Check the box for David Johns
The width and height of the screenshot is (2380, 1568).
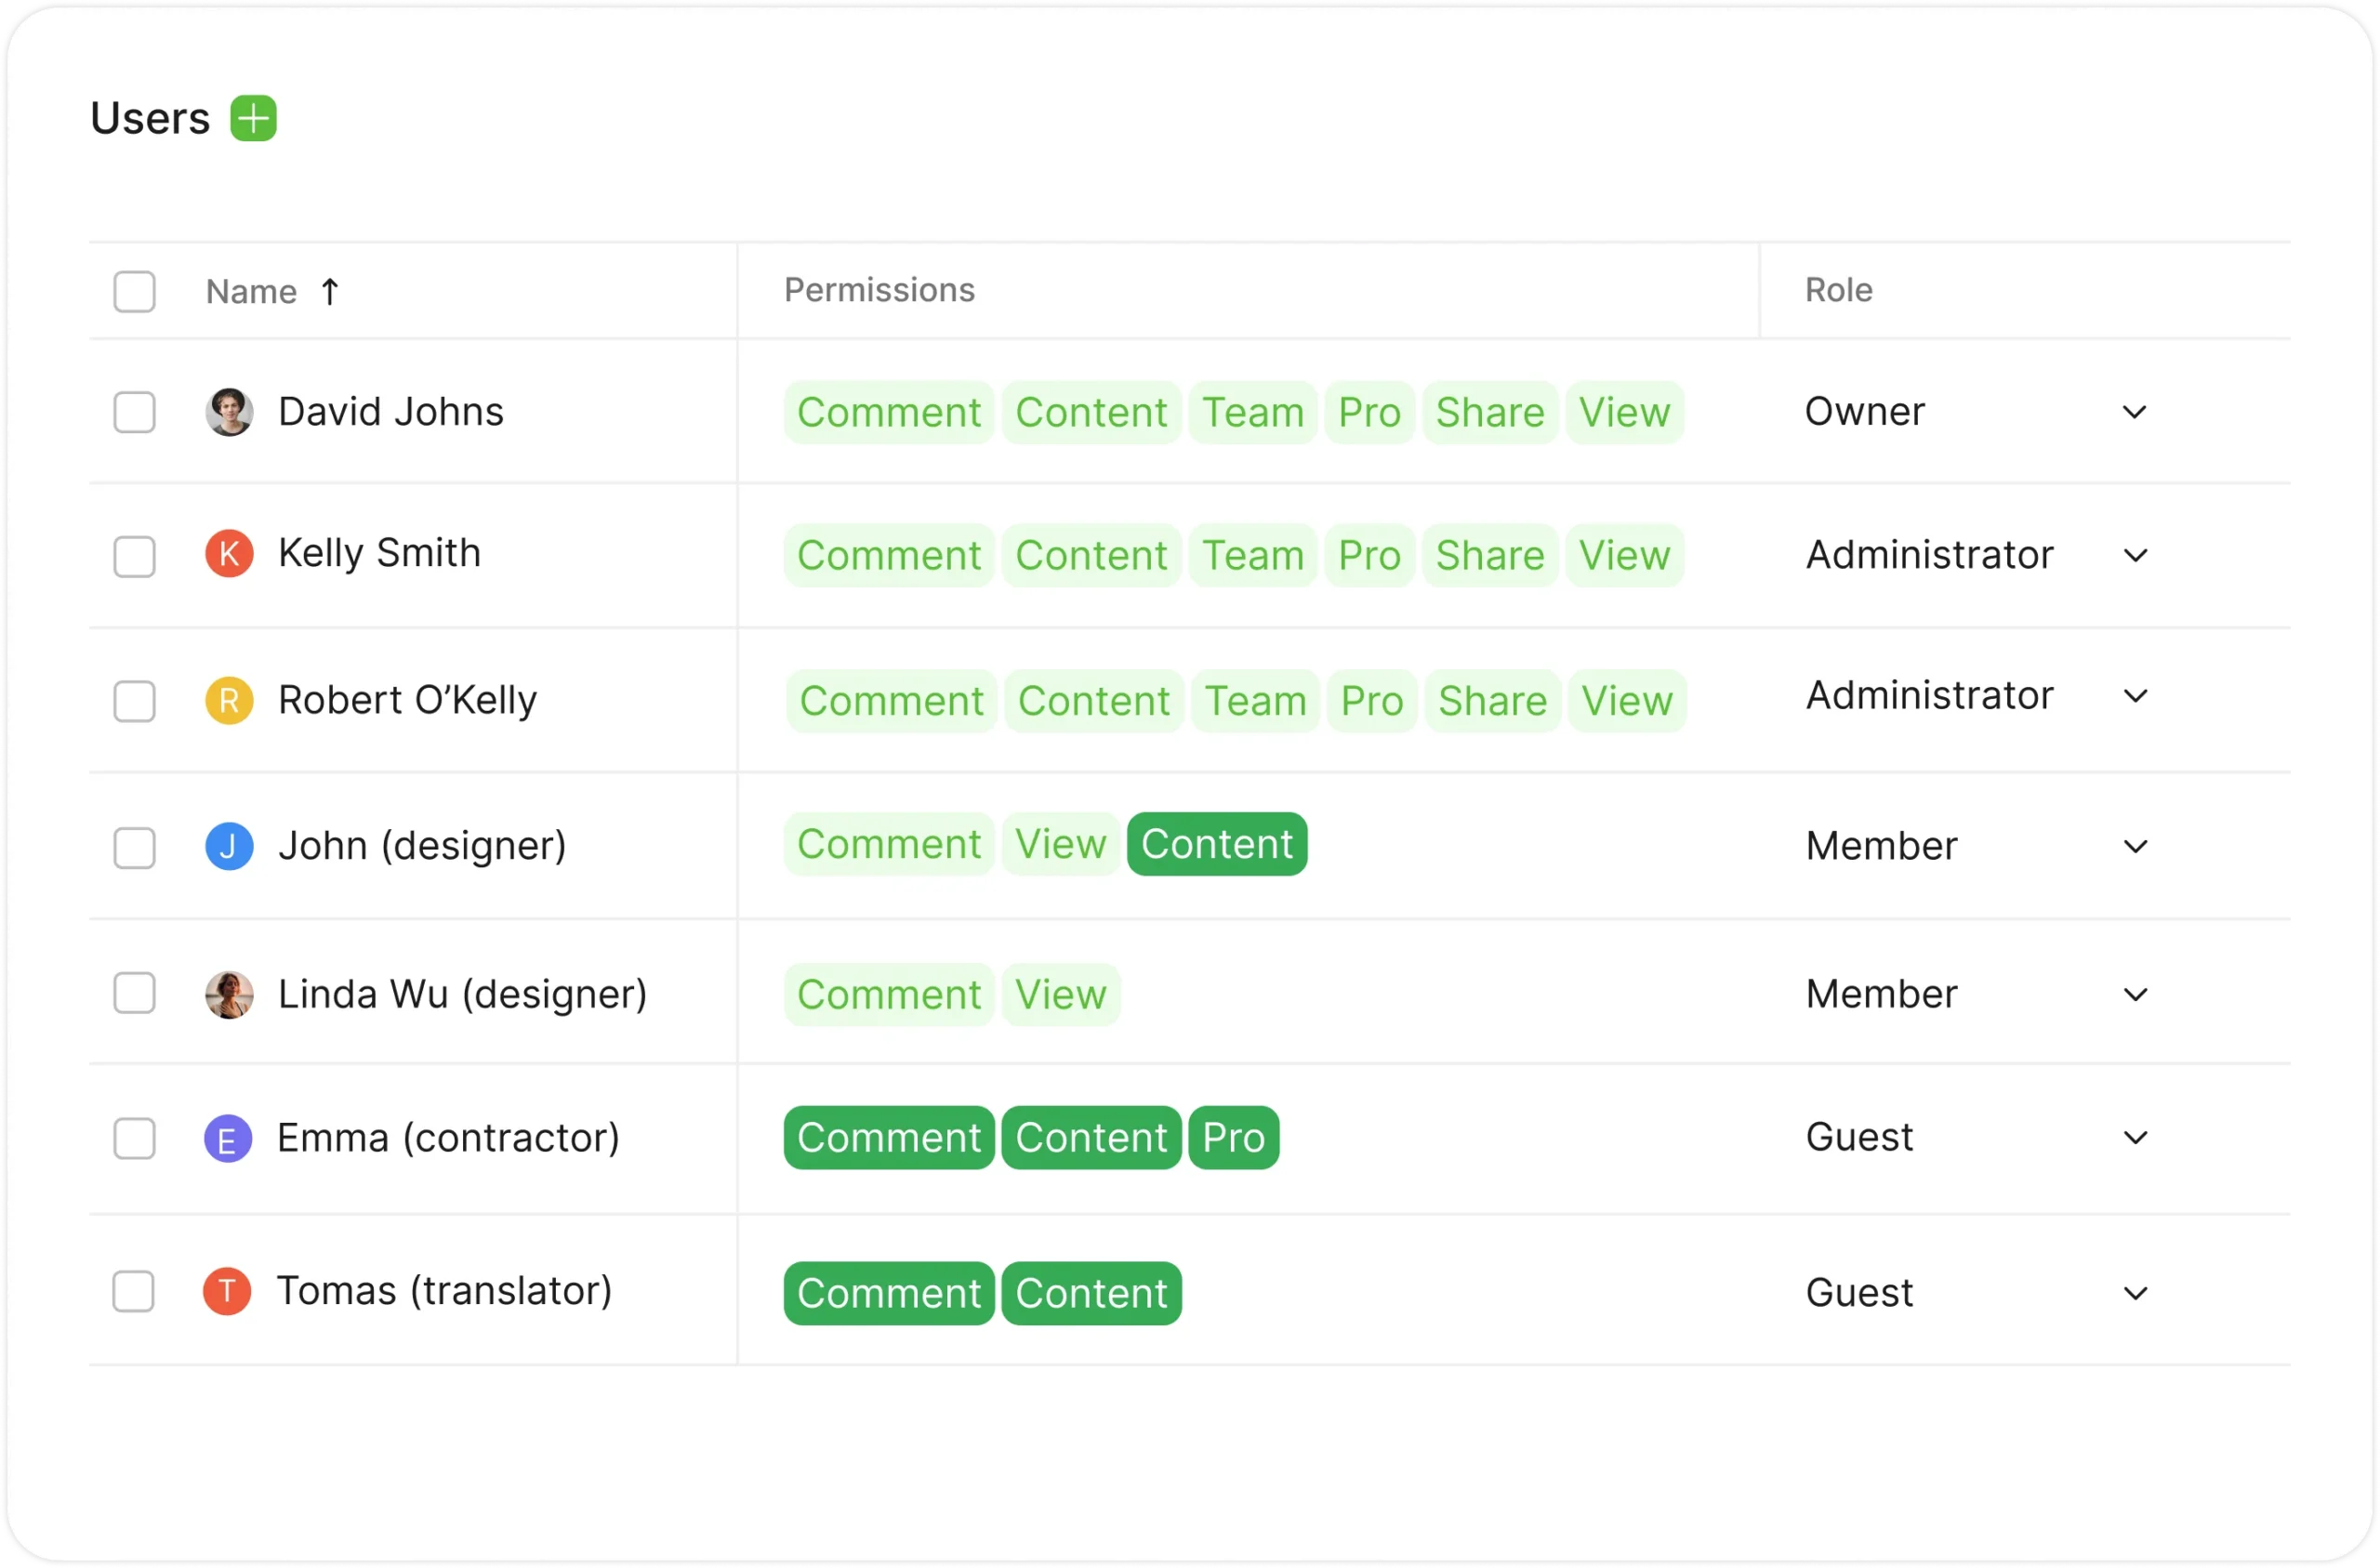134,412
